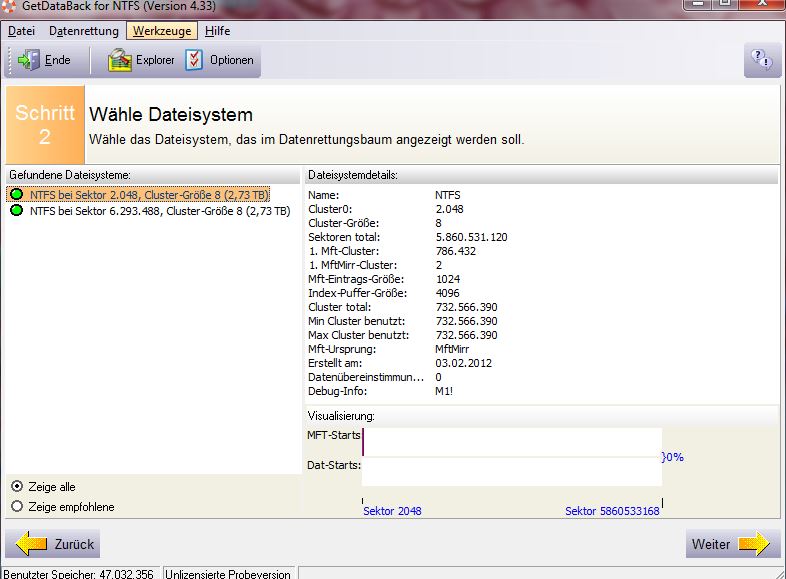Click Benutzter Speicher status bar entry

(79, 574)
